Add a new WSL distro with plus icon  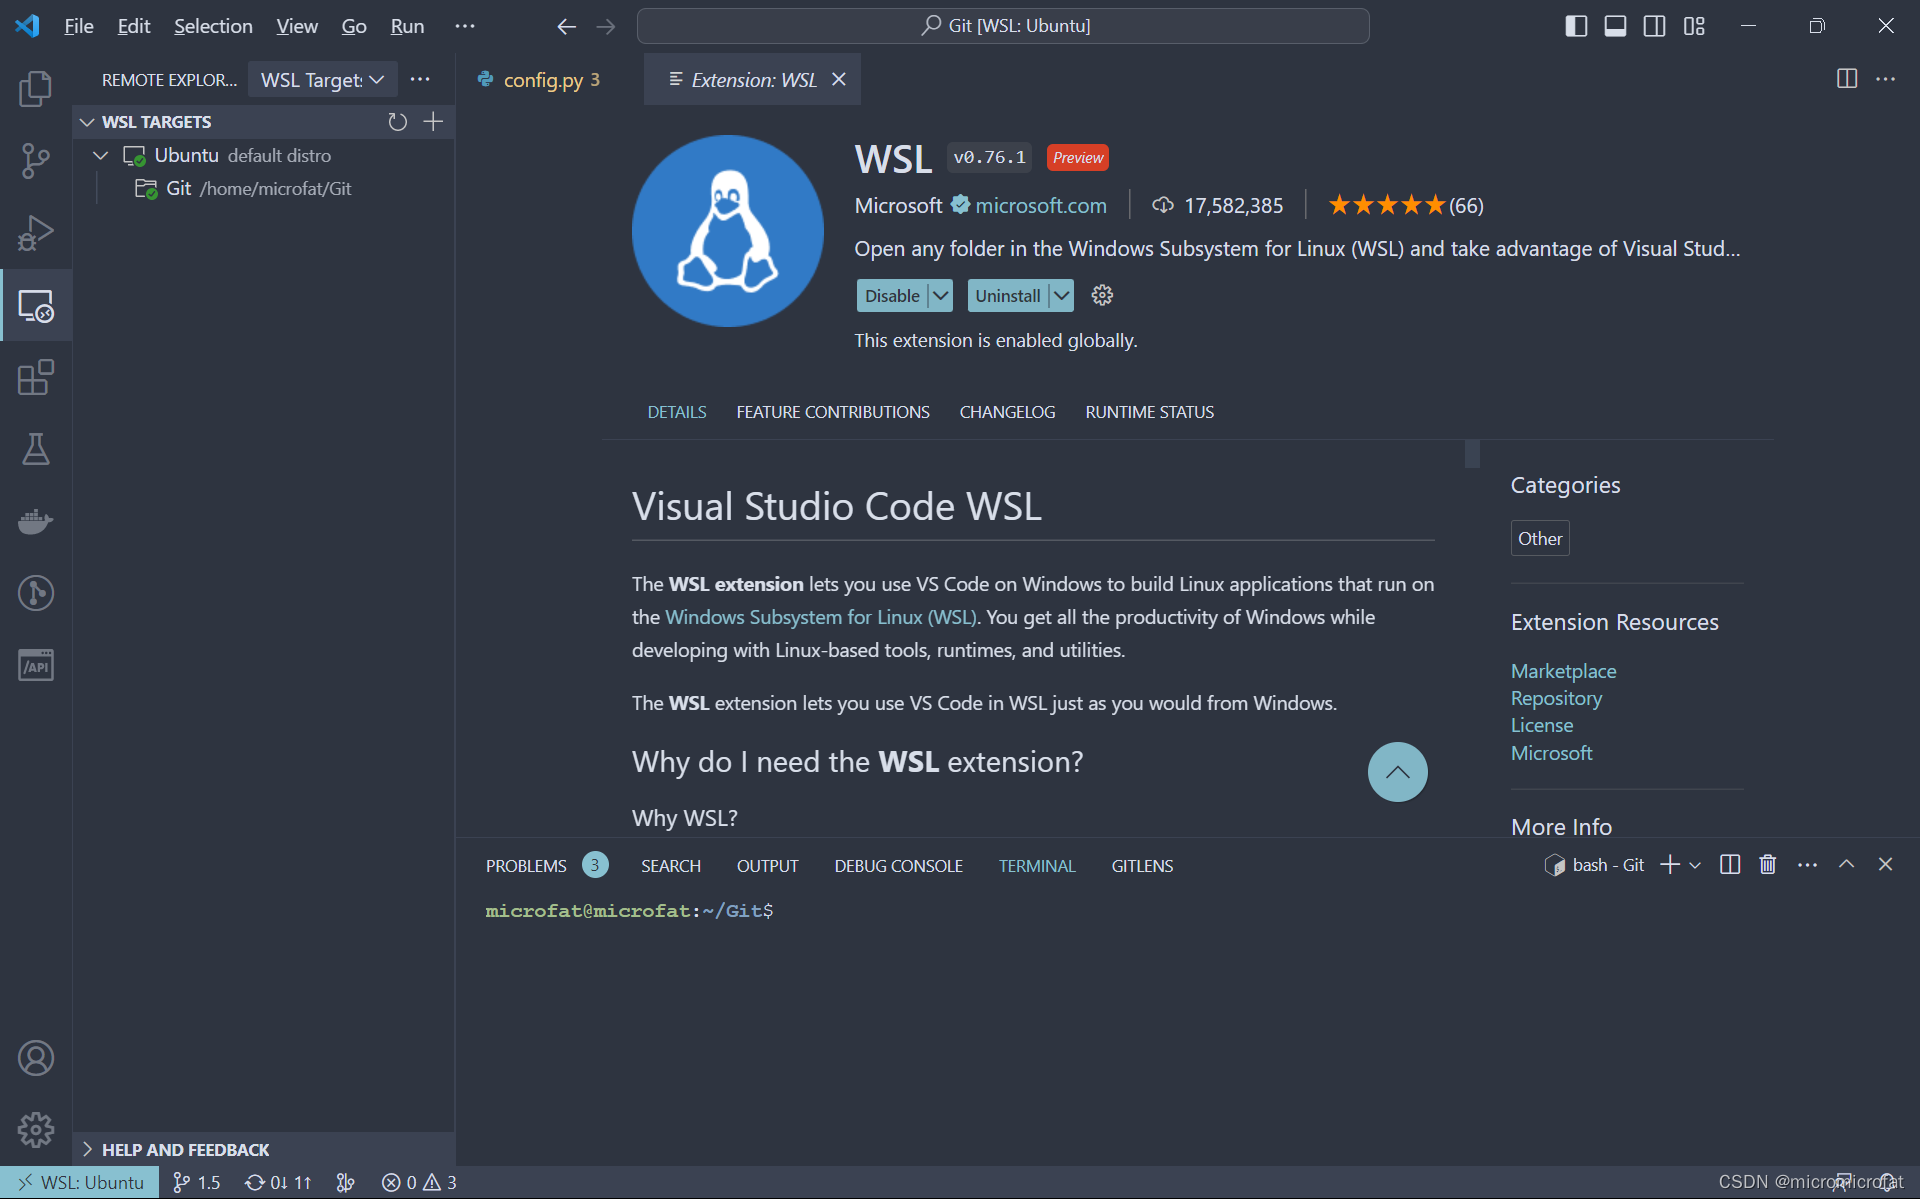coord(433,122)
